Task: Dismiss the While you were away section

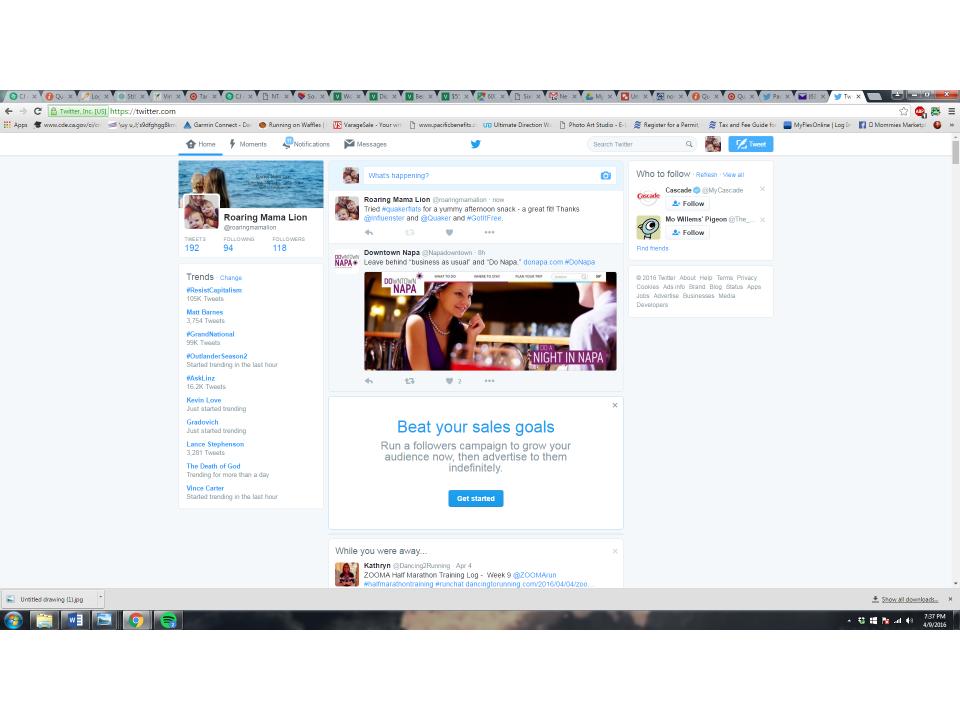Action: [615, 551]
